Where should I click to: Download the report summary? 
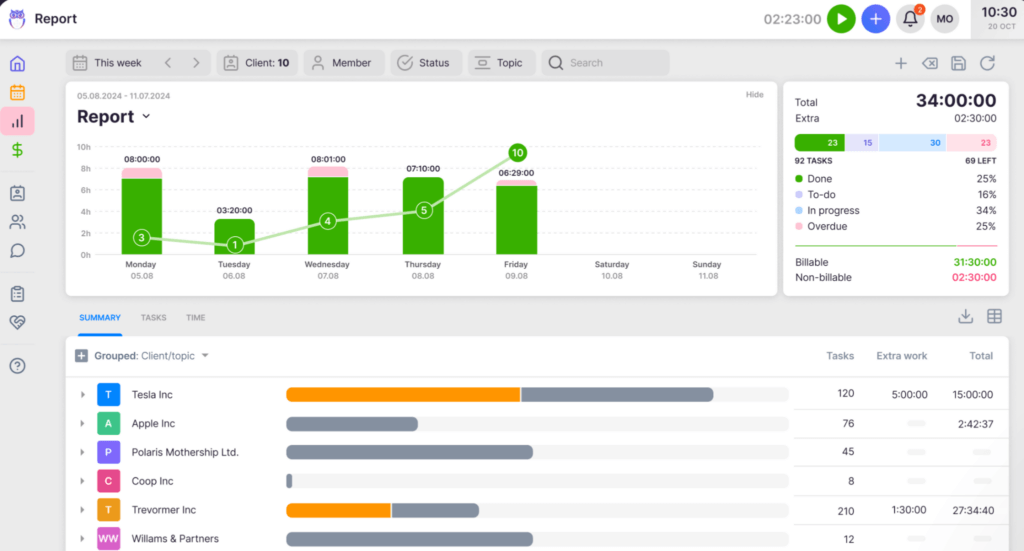click(x=965, y=317)
